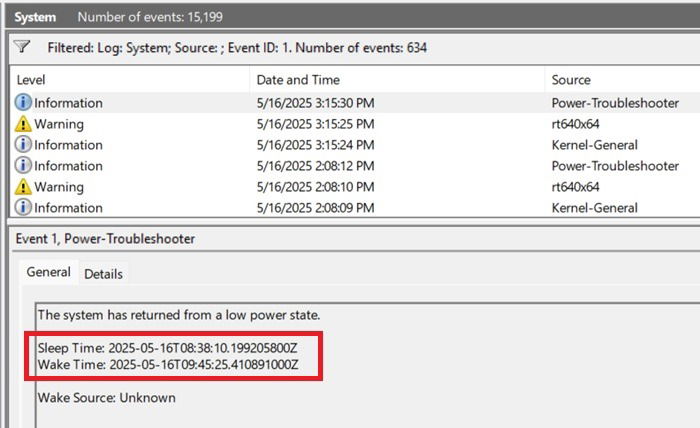Click Power-Troubleshooter source at 3:15:30 PM

615,103
